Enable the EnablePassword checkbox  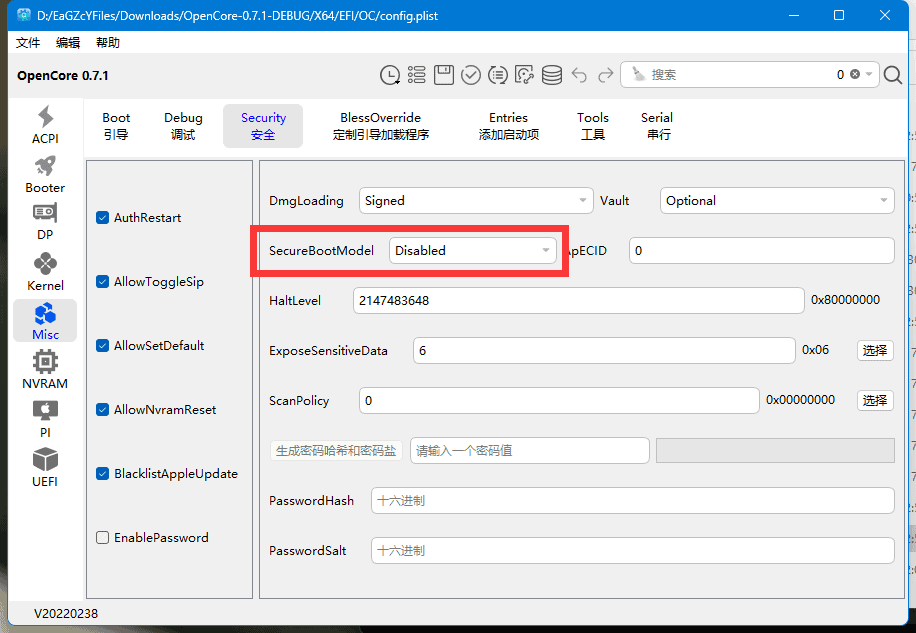[103, 538]
